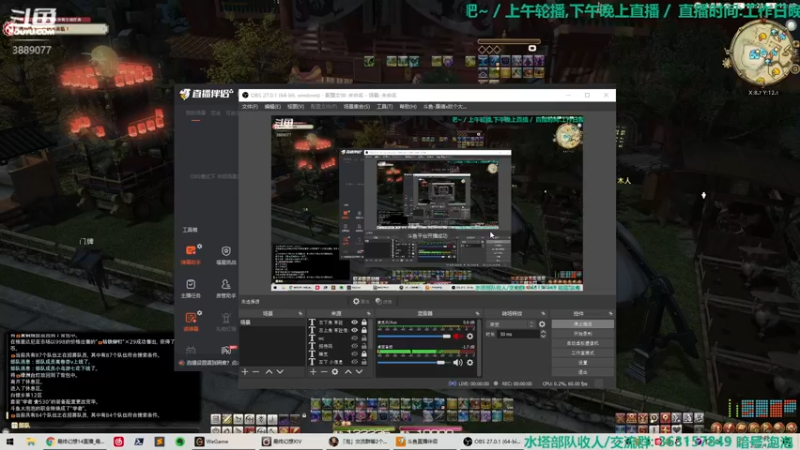Click the 50 ms duration input field
This screenshot has width=800, height=450.
click(x=518, y=334)
